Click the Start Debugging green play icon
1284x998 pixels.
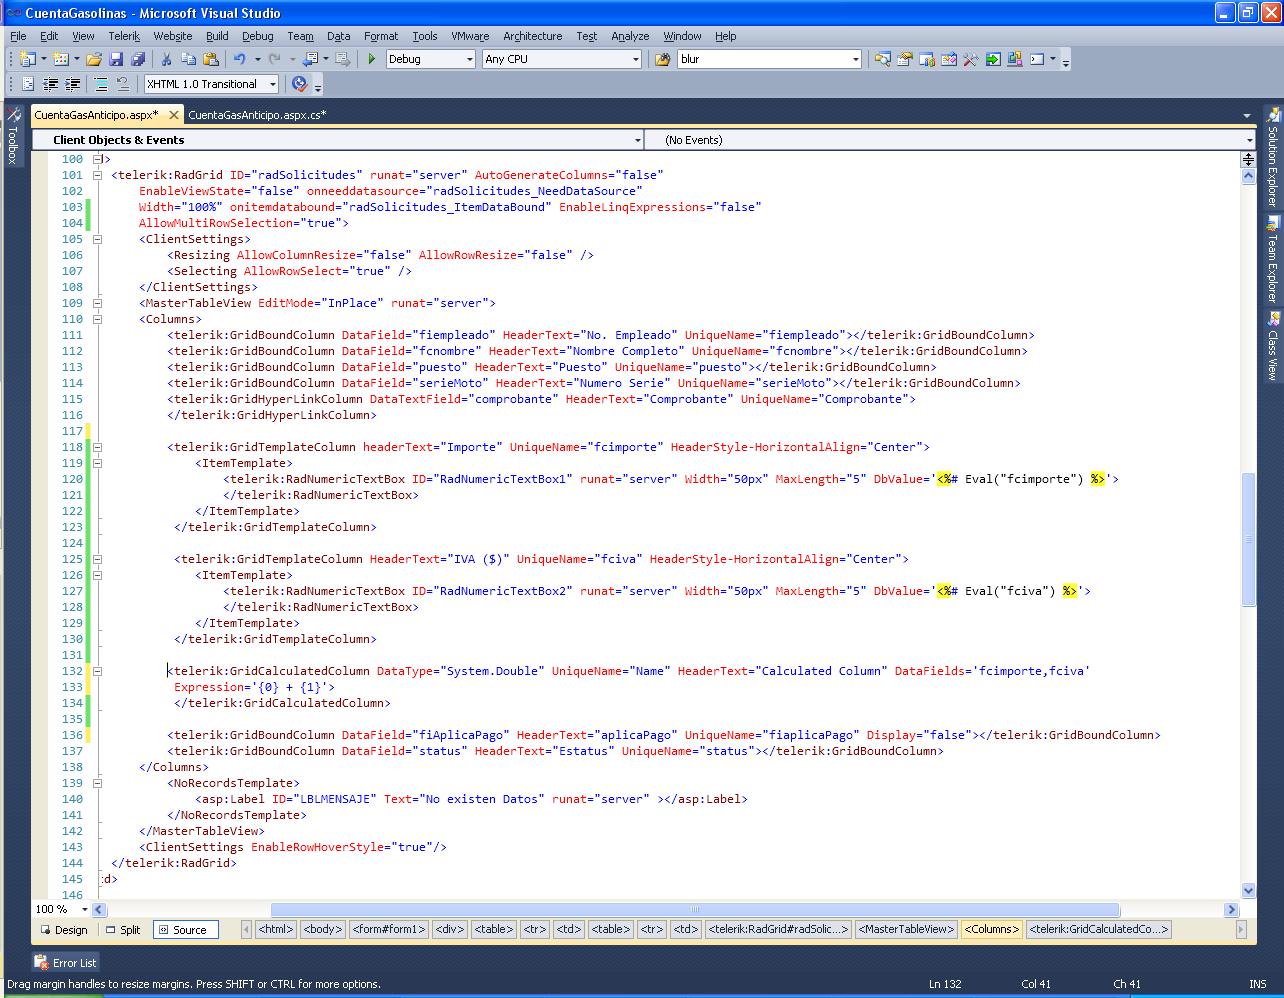(x=372, y=59)
